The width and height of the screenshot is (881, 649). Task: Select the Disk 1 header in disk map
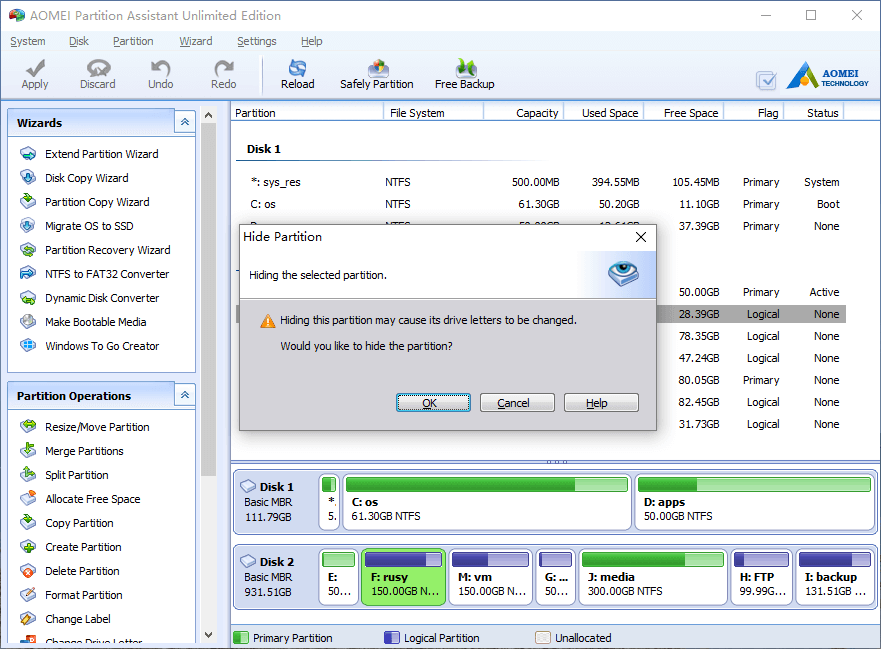[x=275, y=502]
